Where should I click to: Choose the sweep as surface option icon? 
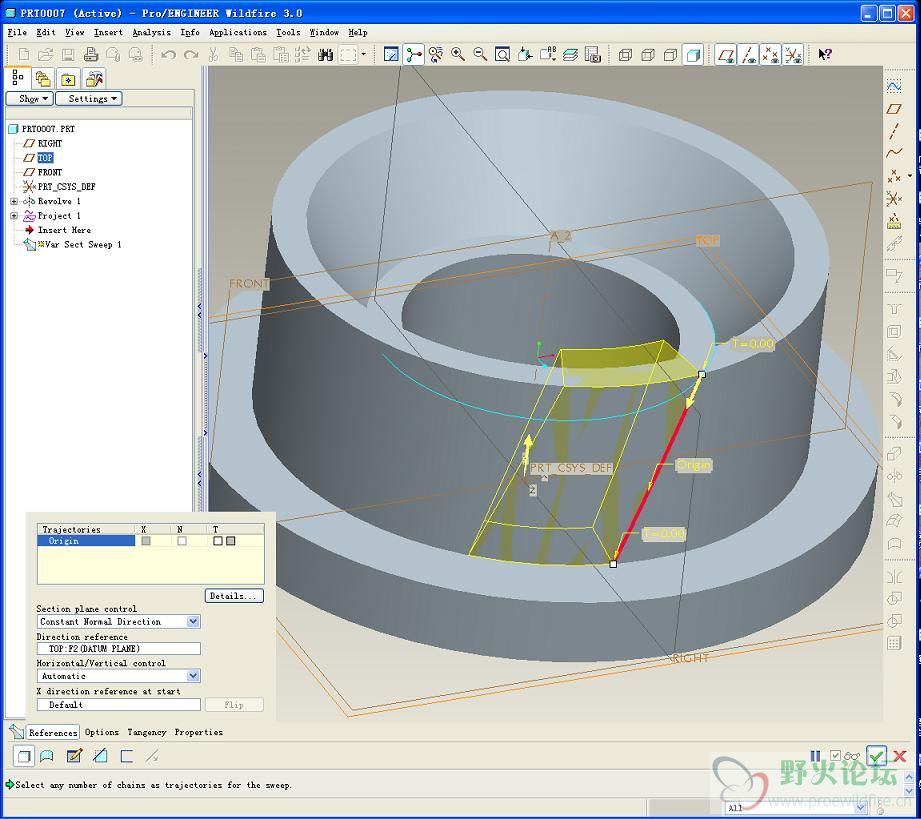tap(46, 756)
